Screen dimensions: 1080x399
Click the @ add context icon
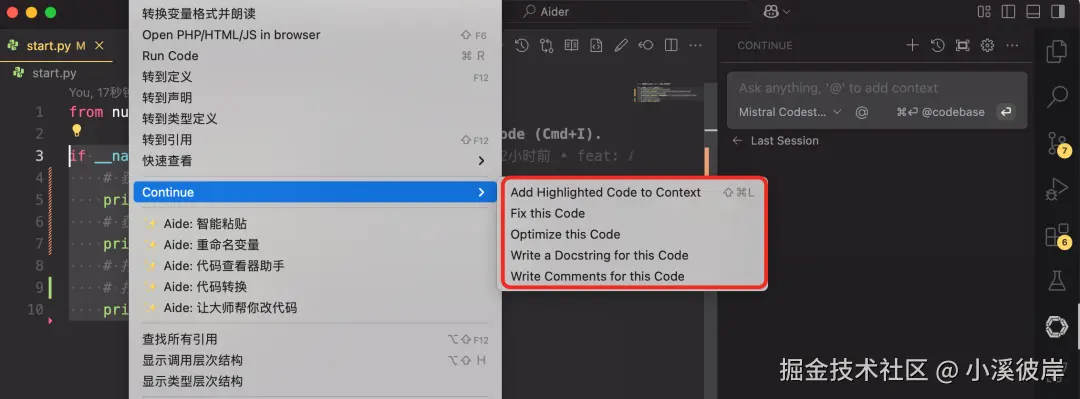tap(862, 112)
